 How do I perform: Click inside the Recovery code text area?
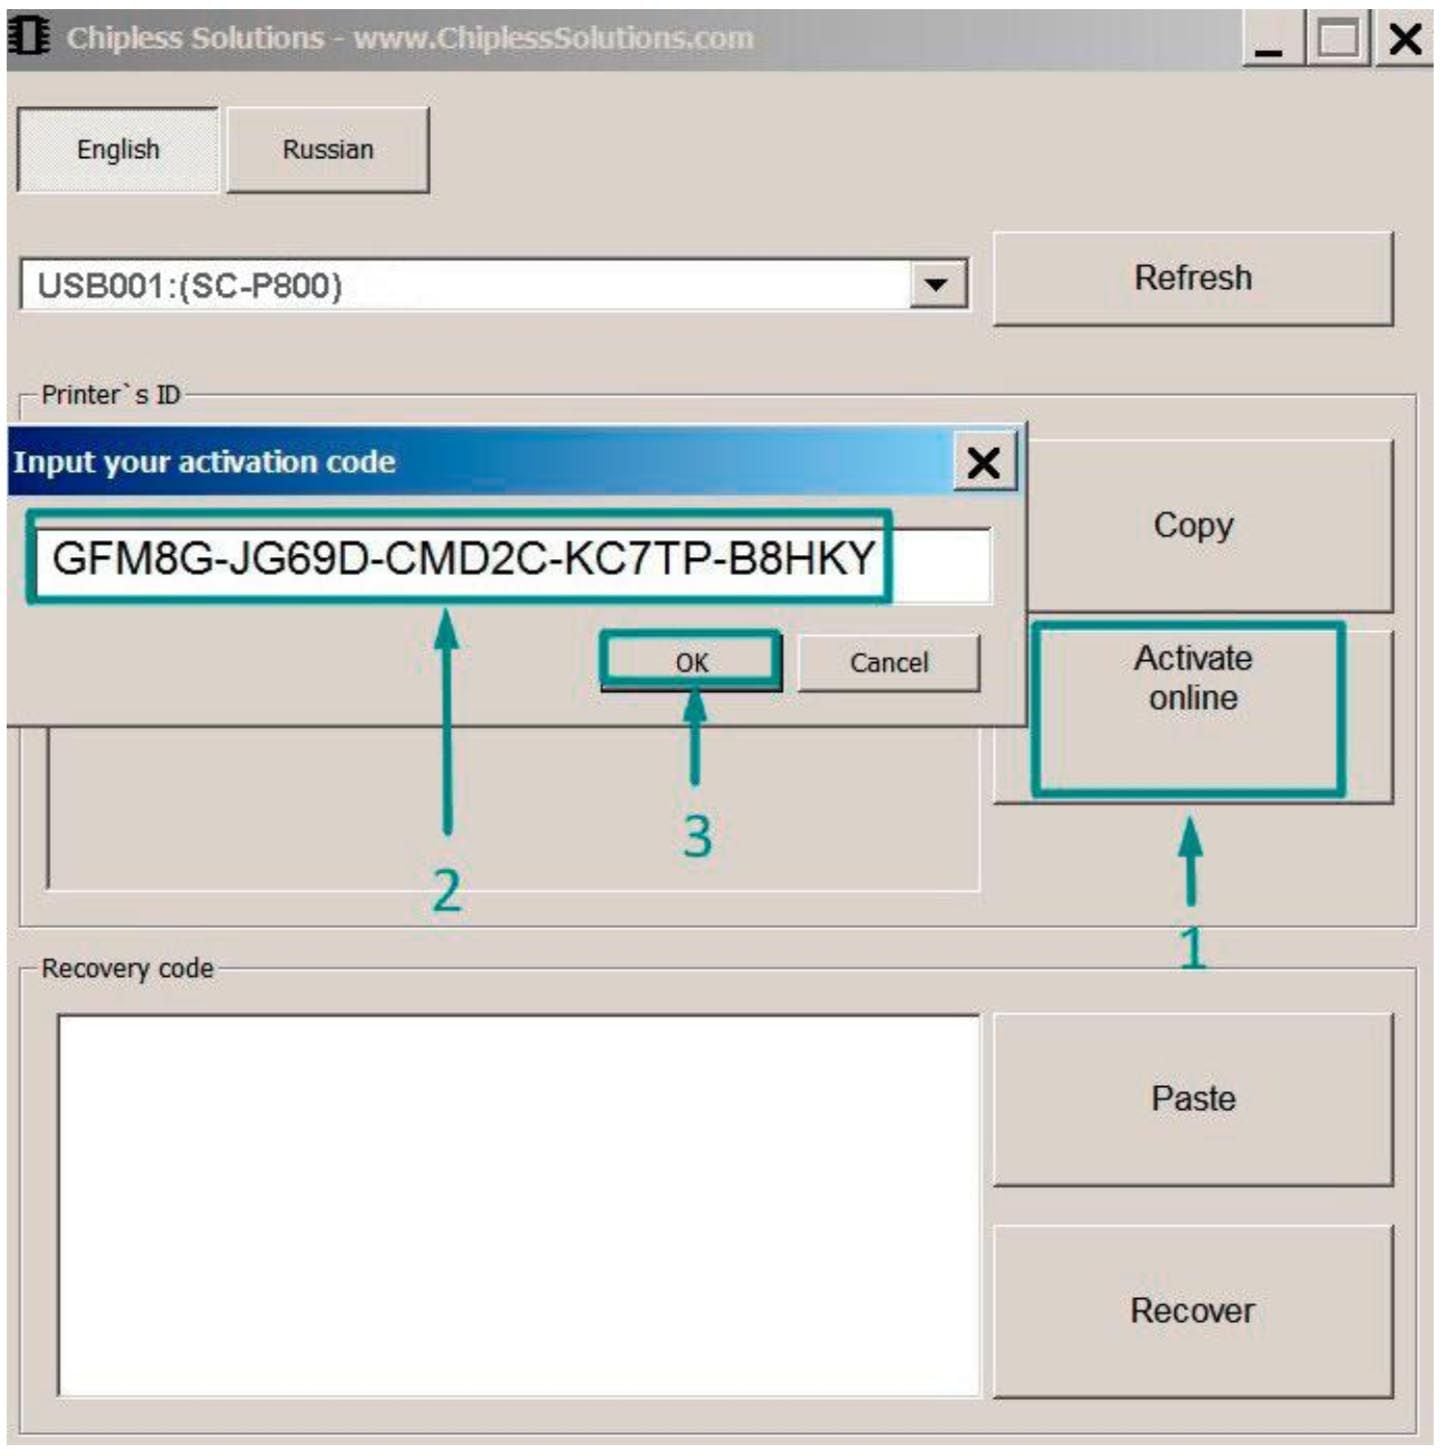pyautogui.click(x=518, y=1205)
